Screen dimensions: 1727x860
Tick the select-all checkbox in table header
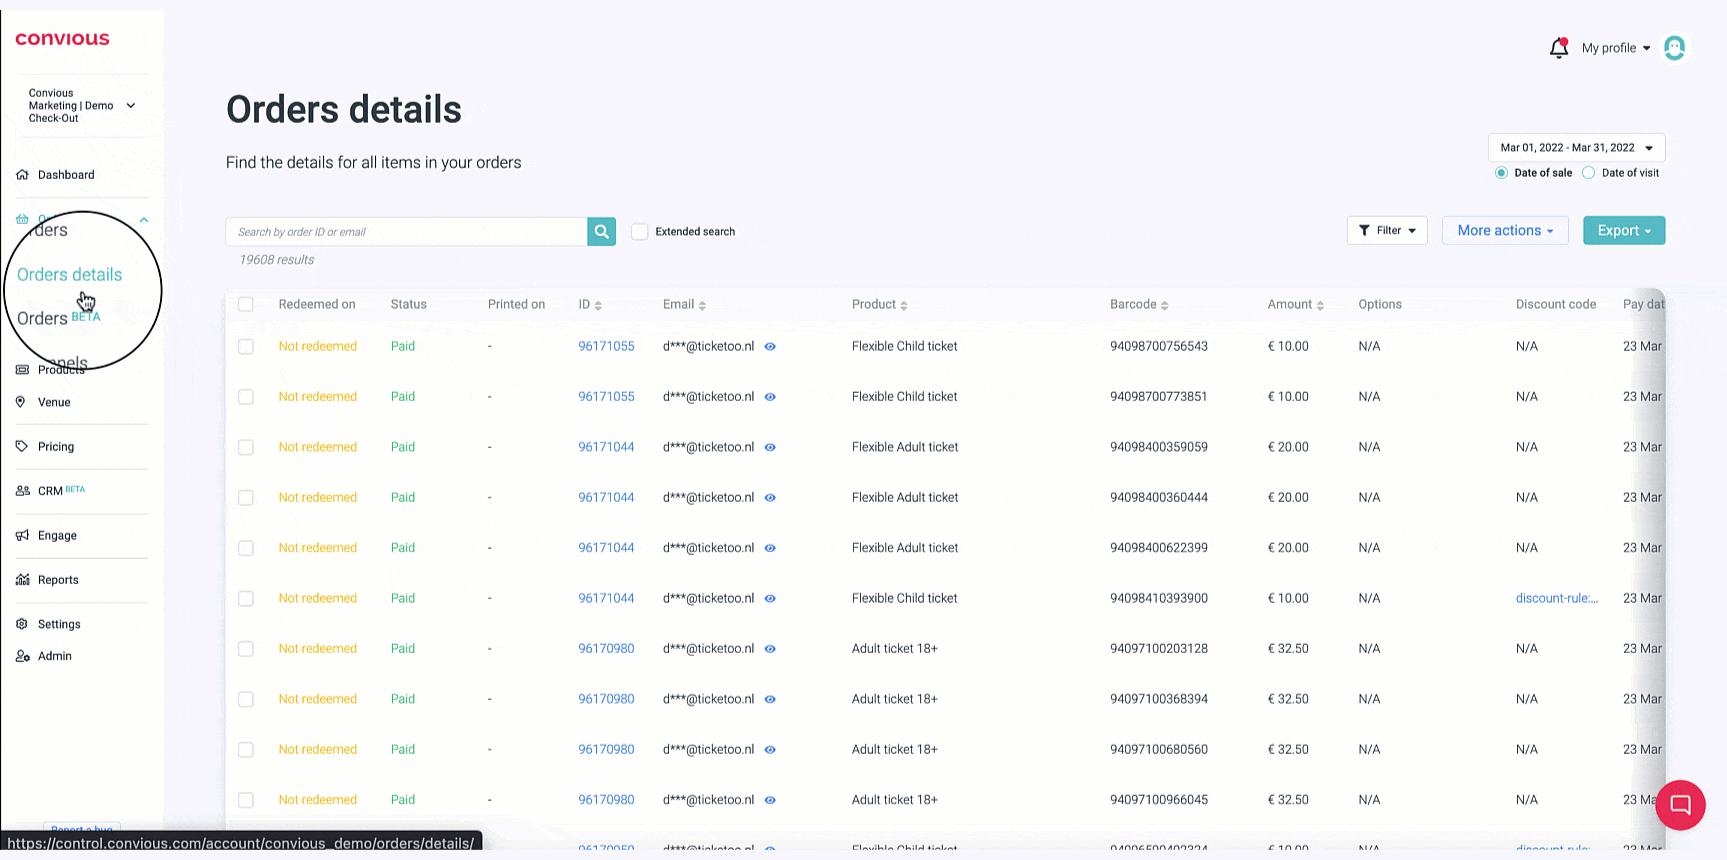(x=246, y=304)
